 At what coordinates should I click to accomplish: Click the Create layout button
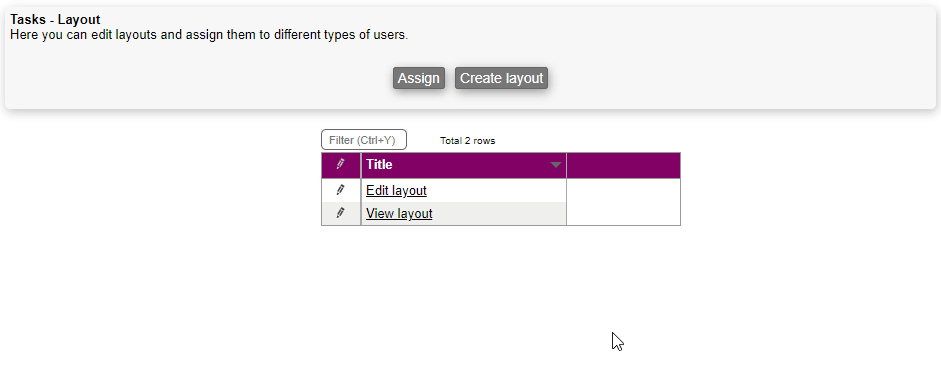pos(501,78)
